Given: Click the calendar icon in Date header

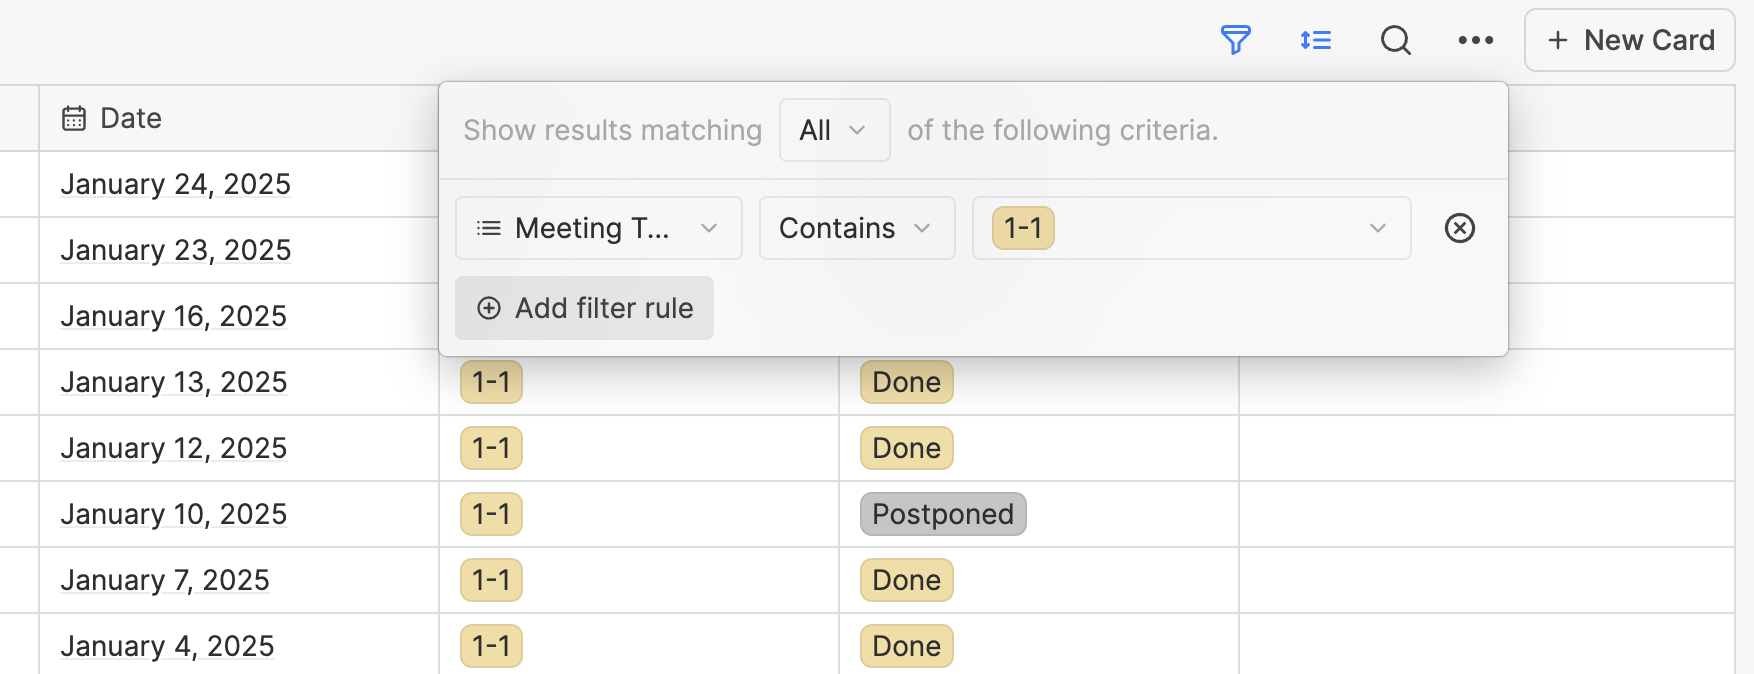Looking at the screenshot, I should pyautogui.click(x=74, y=118).
